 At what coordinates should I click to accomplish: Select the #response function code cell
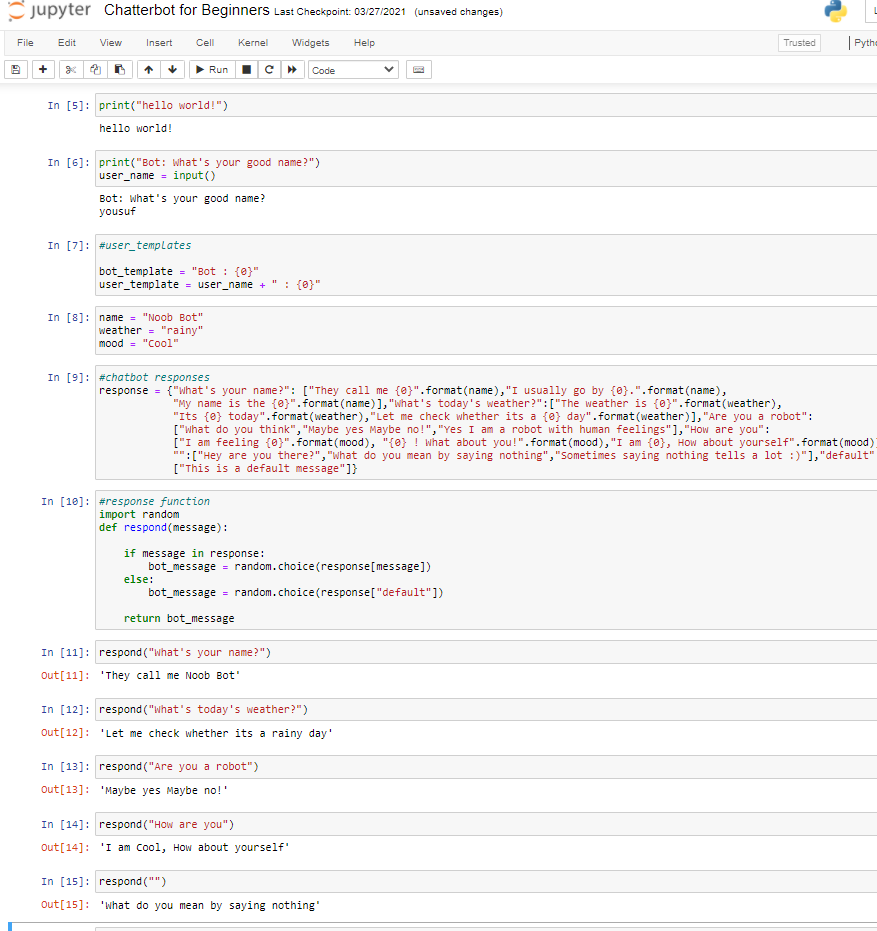click(x=486, y=559)
